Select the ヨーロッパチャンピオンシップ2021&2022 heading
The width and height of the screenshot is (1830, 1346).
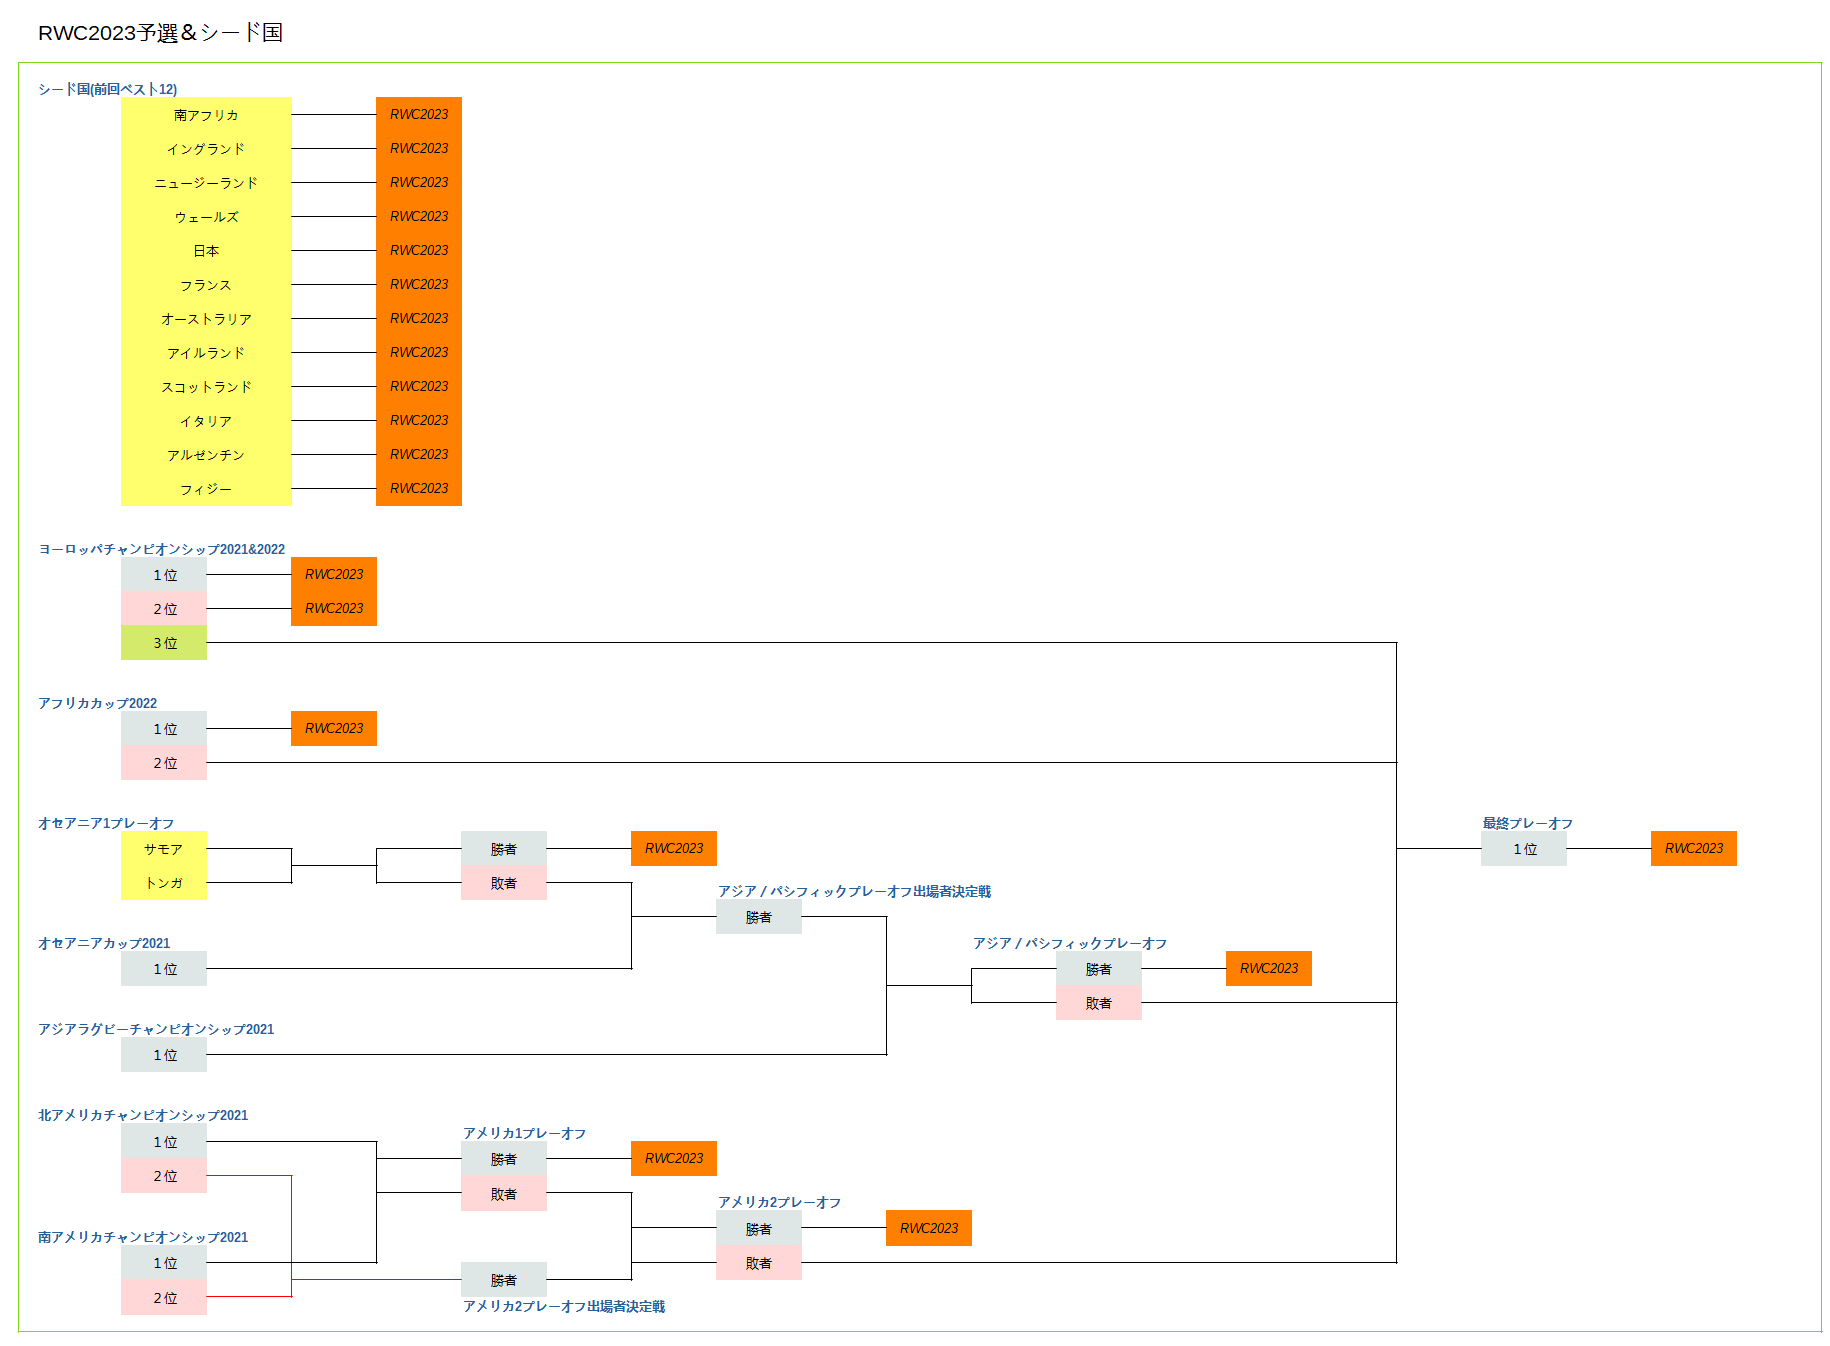click(x=161, y=549)
